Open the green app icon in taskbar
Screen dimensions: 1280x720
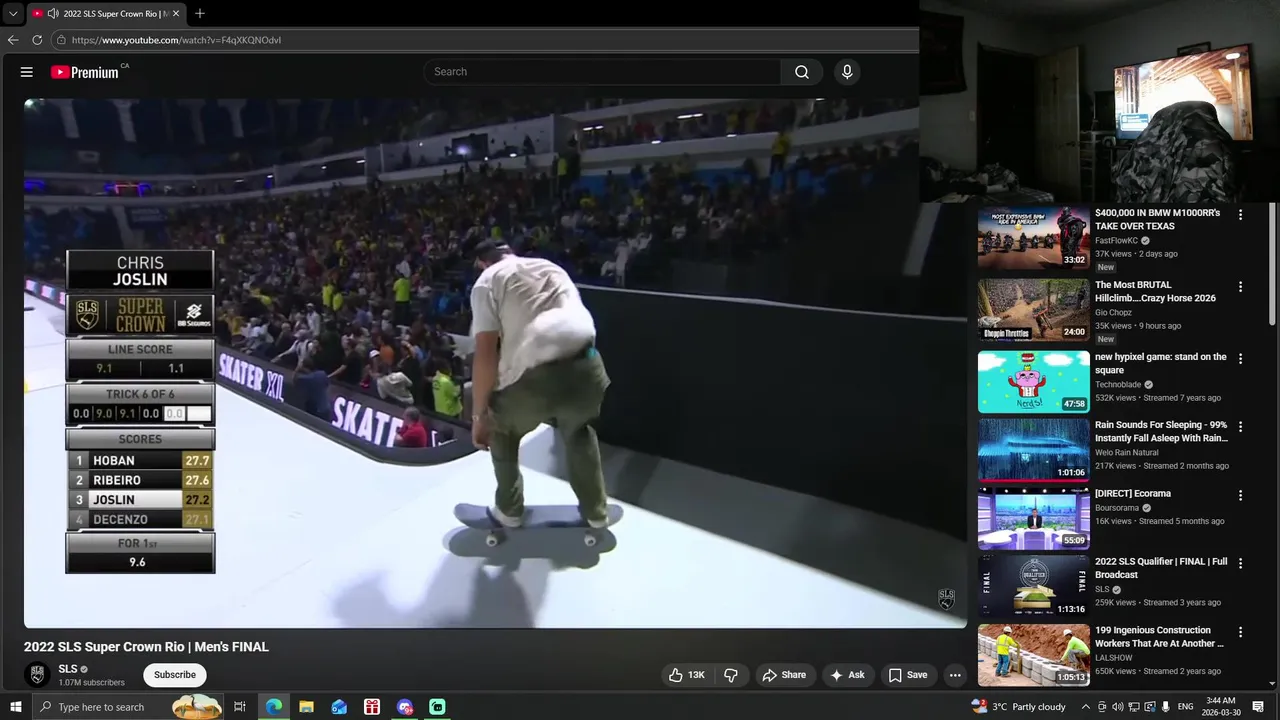coord(437,707)
